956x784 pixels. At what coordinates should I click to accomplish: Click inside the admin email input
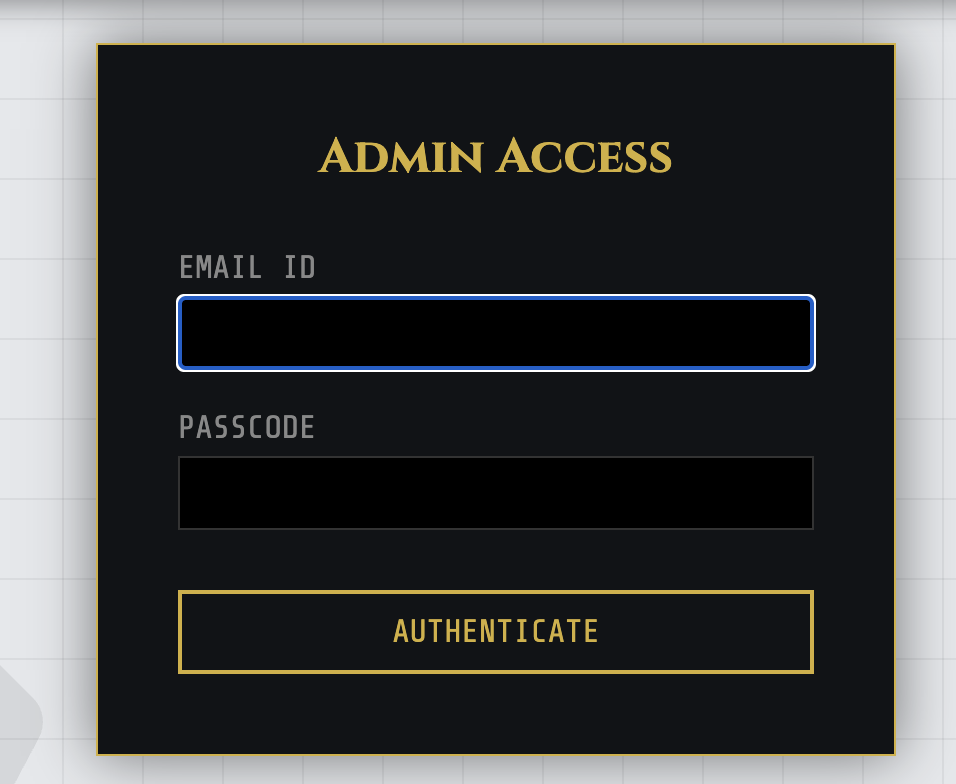click(495, 333)
